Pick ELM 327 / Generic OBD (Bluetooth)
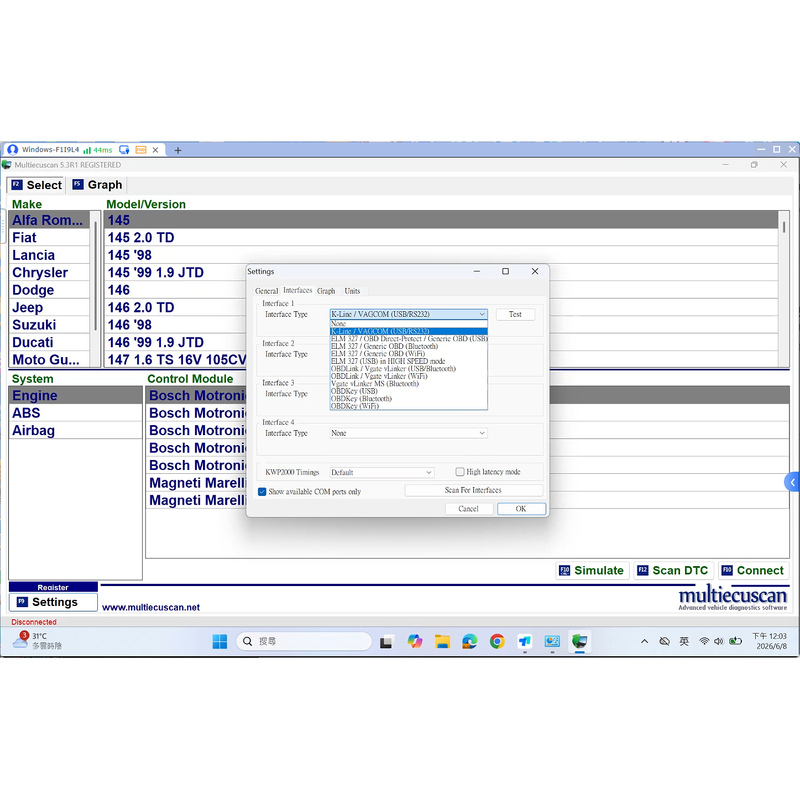The width and height of the screenshot is (800, 800). pos(408,346)
